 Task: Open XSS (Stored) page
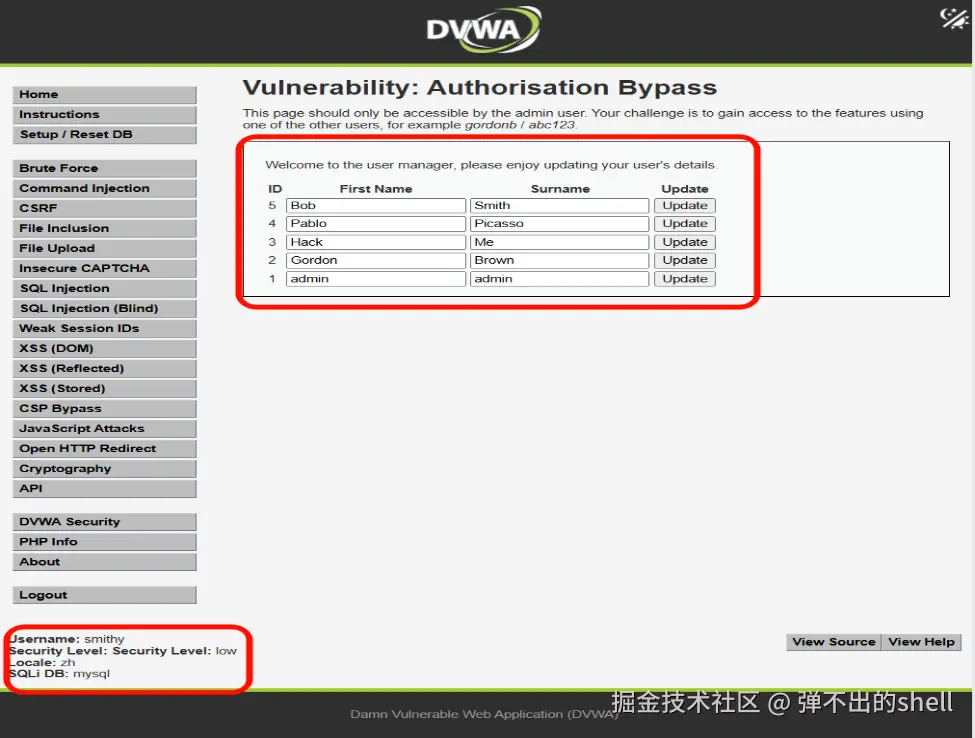[104, 389]
